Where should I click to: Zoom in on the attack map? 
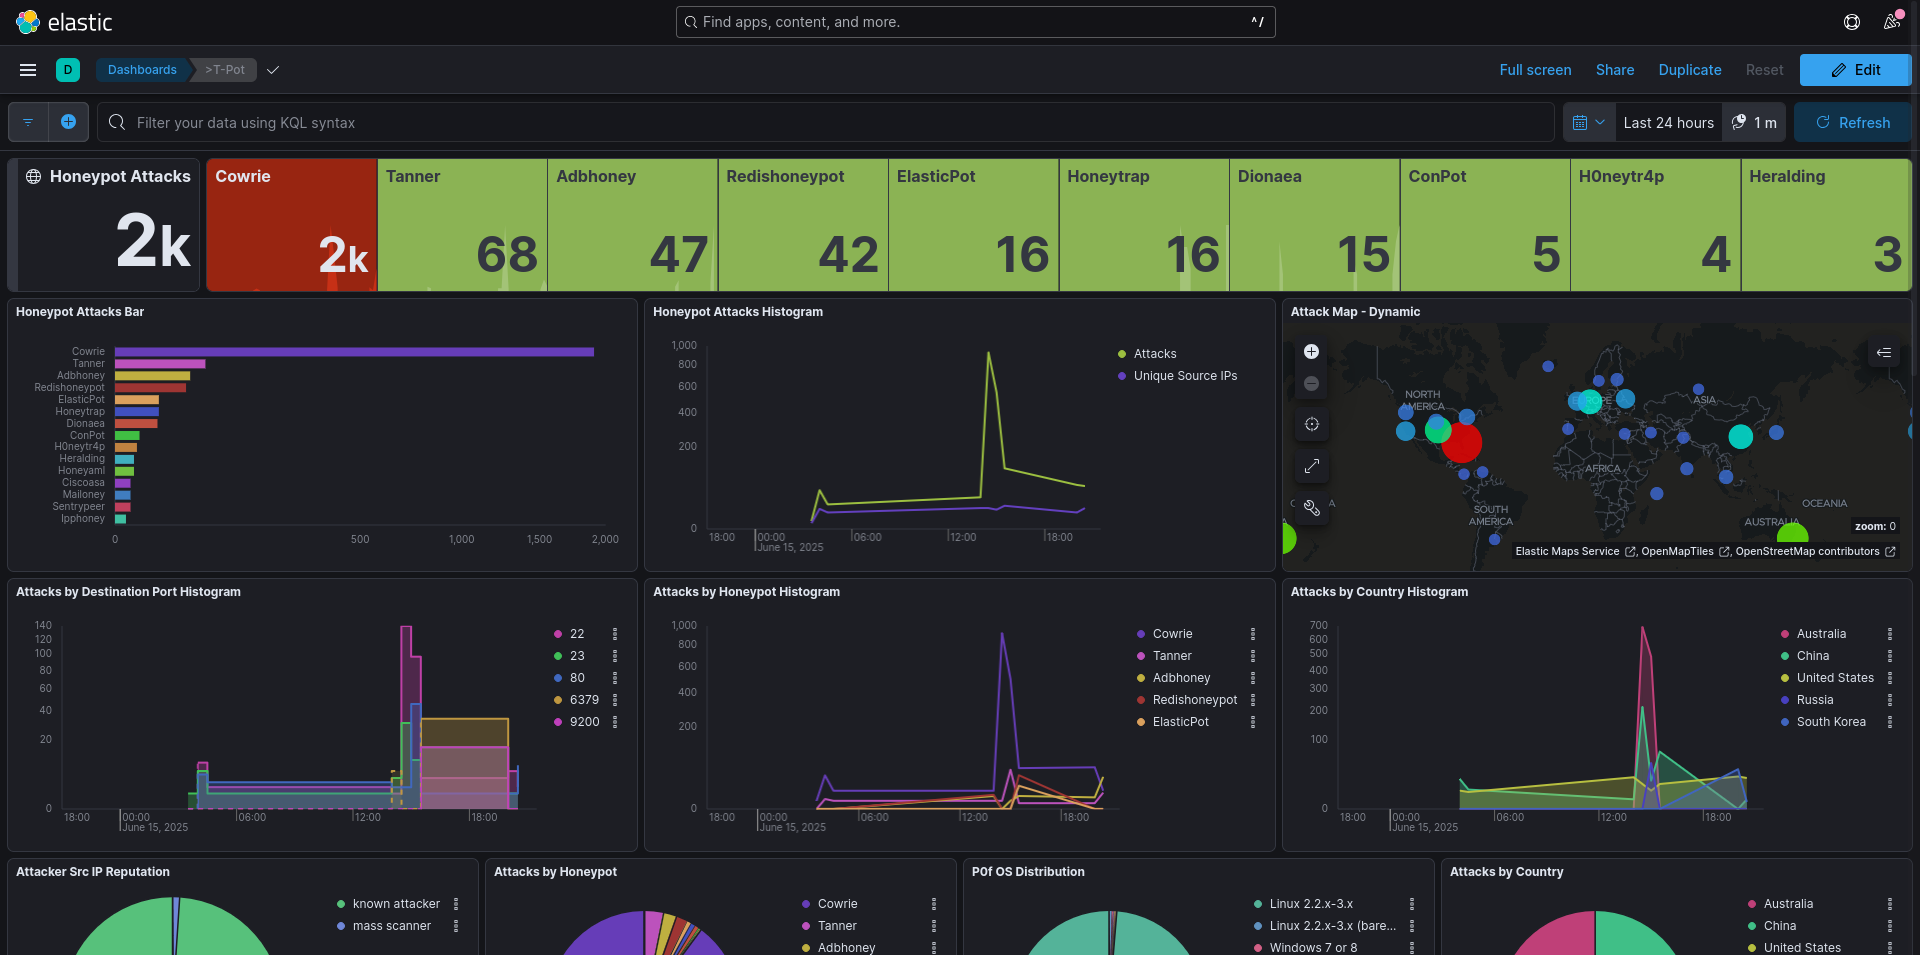1311,352
